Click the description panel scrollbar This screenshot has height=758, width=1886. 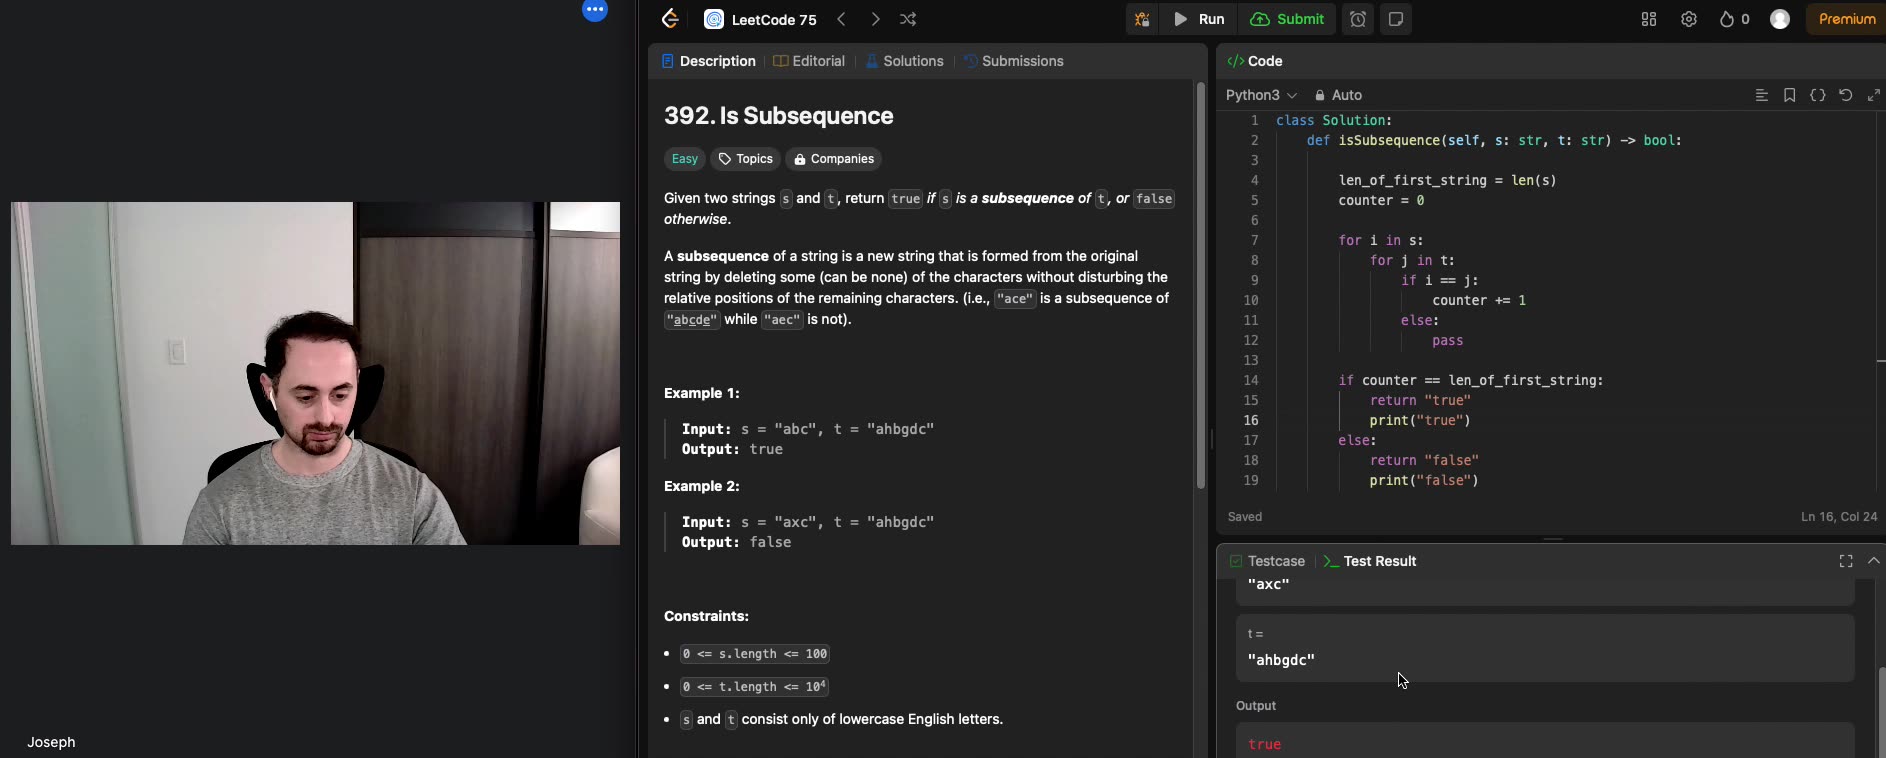pyautogui.click(x=1201, y=285)
